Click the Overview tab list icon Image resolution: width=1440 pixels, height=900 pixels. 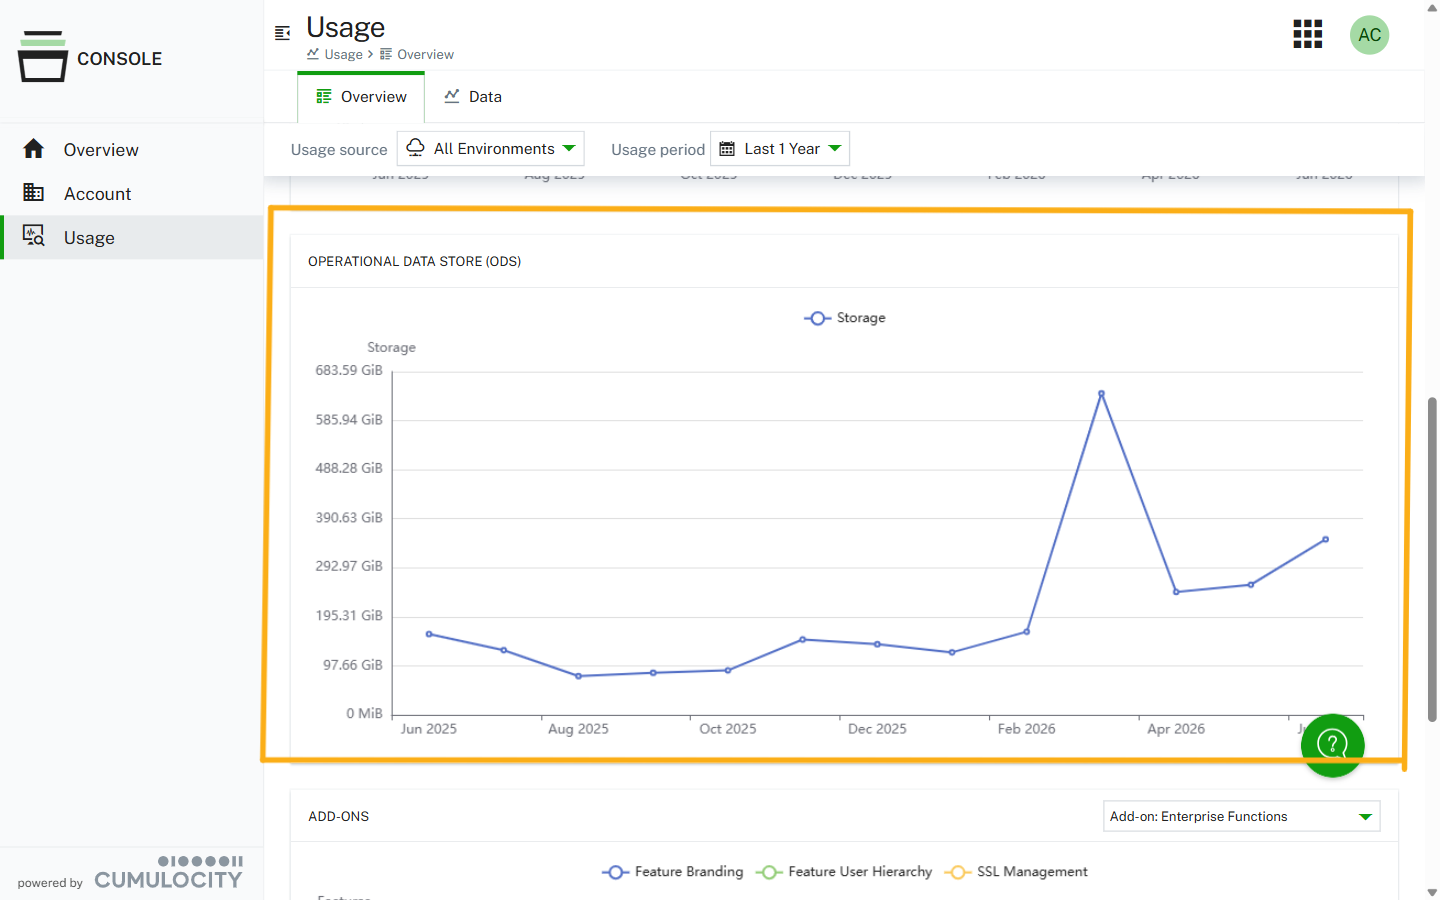pyautogui.click(x=324, y=96)
